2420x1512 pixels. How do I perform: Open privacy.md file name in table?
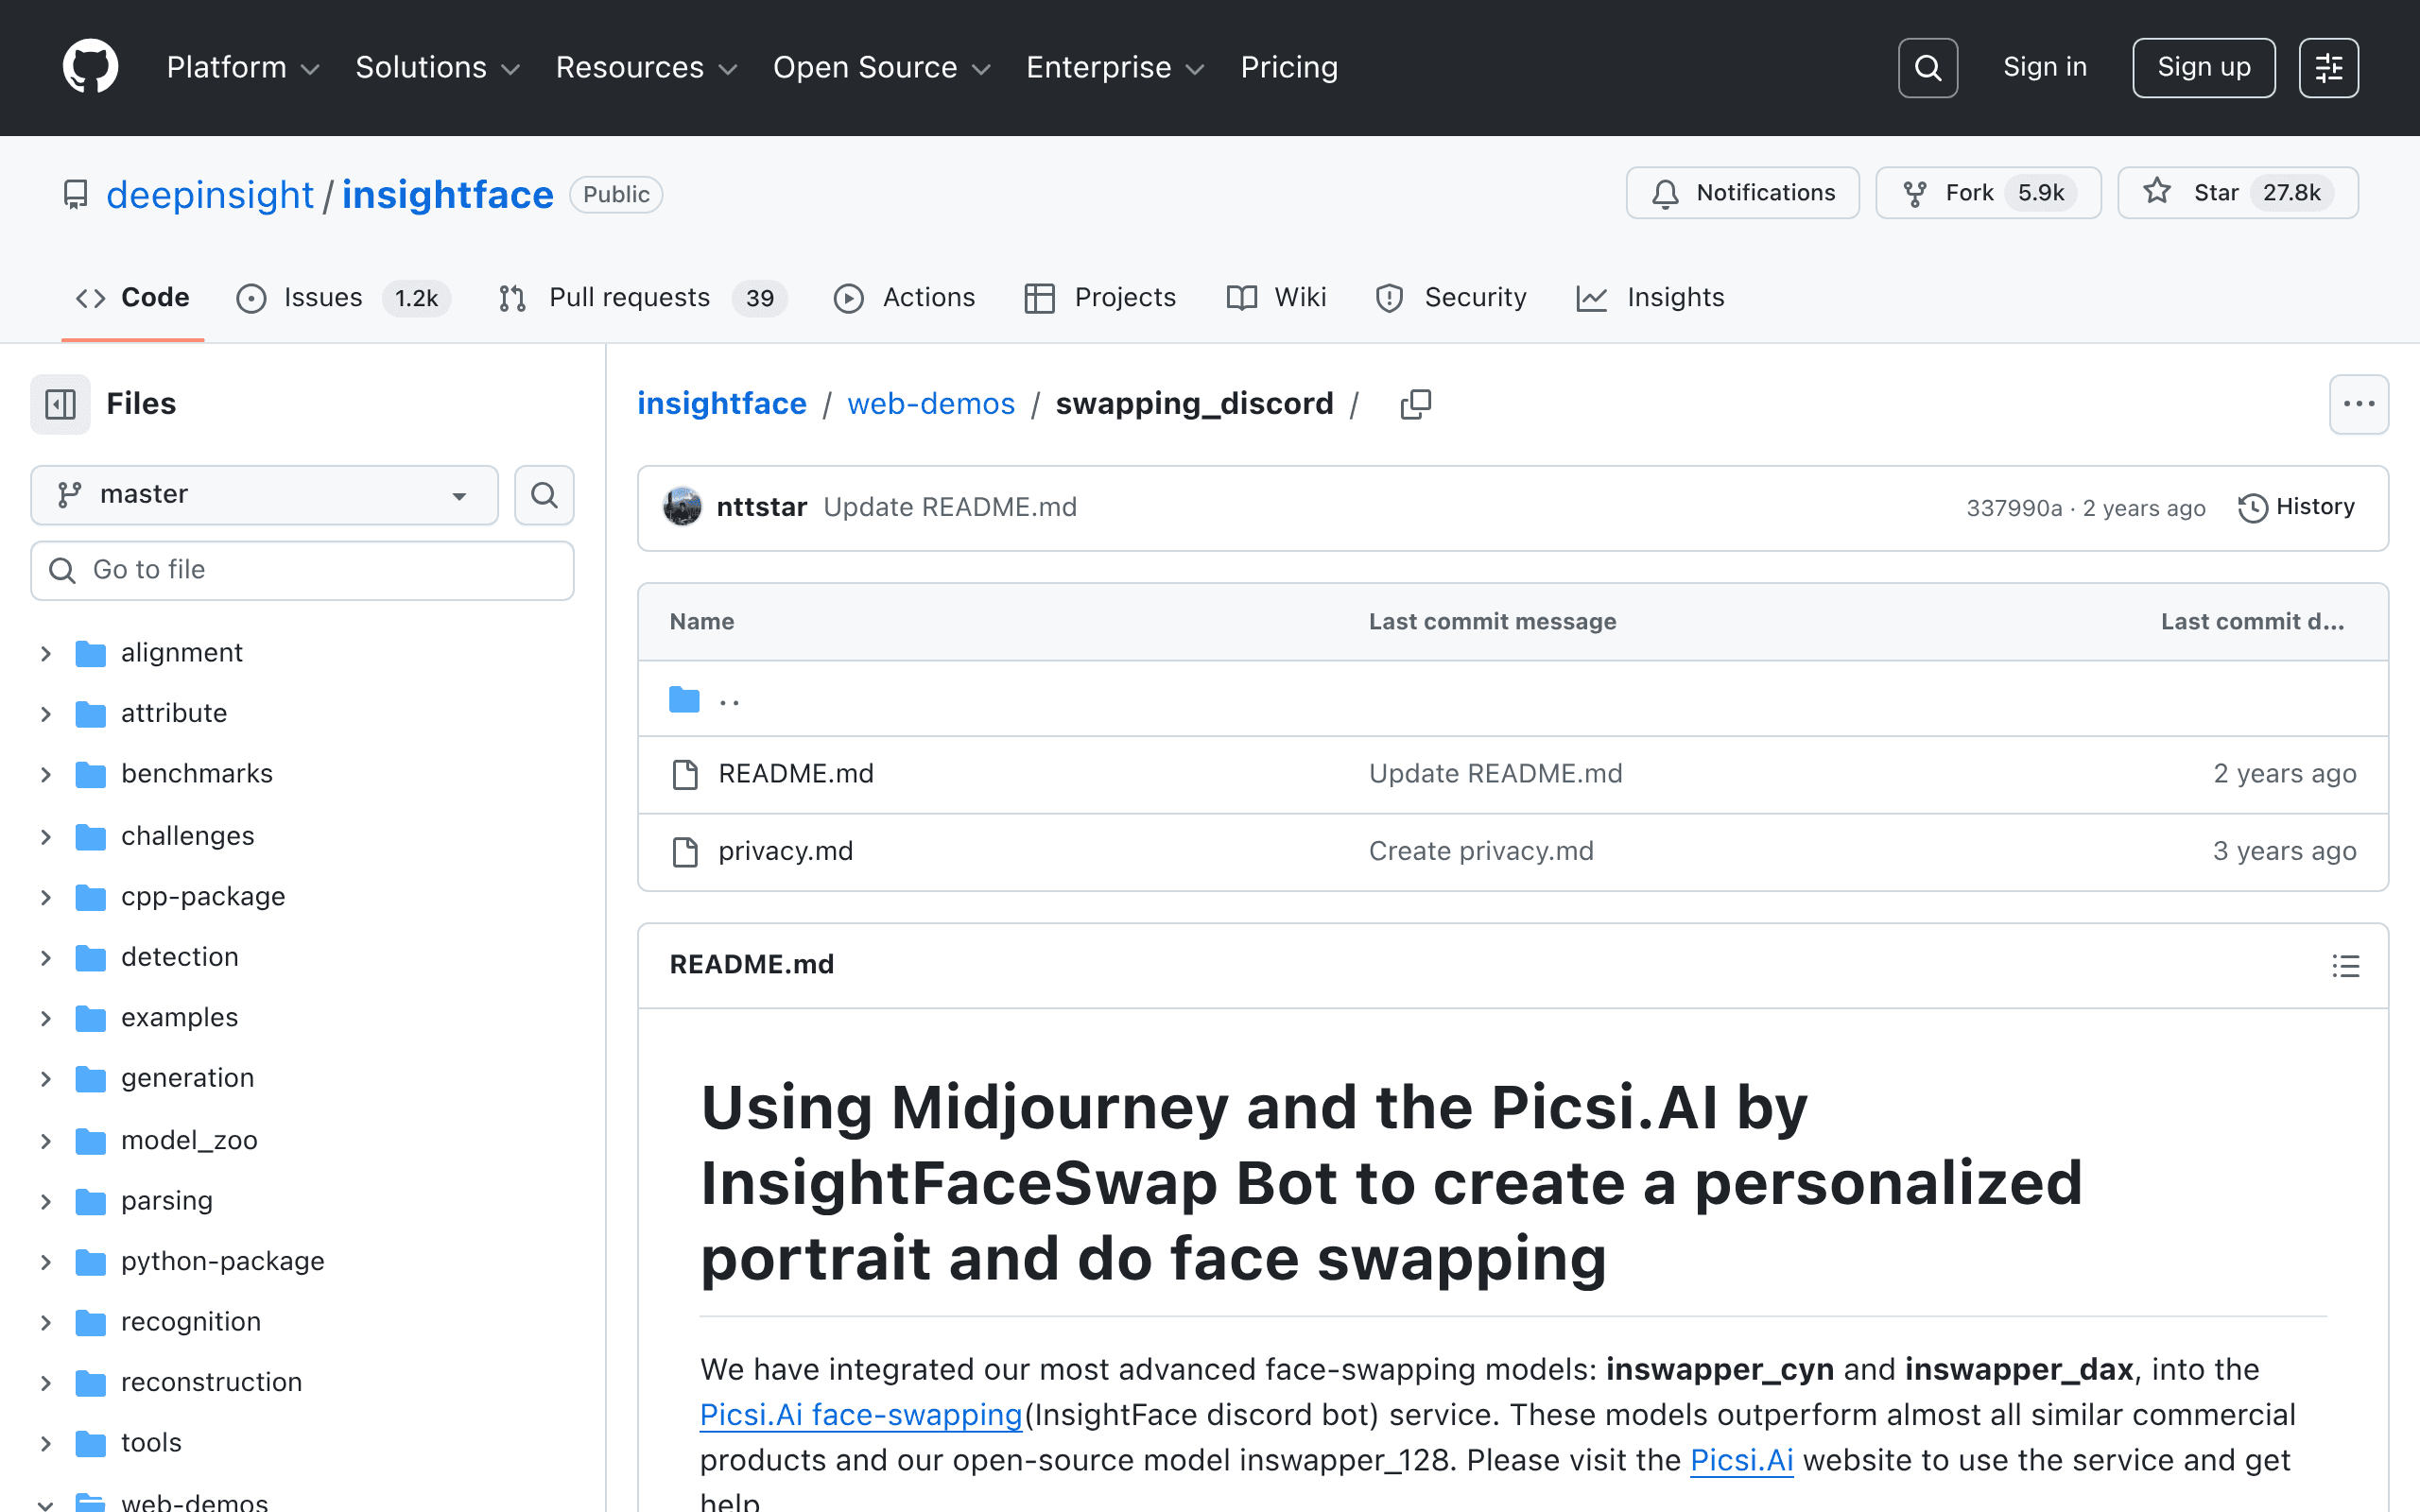pyautogui.click(x=786, y=852)
